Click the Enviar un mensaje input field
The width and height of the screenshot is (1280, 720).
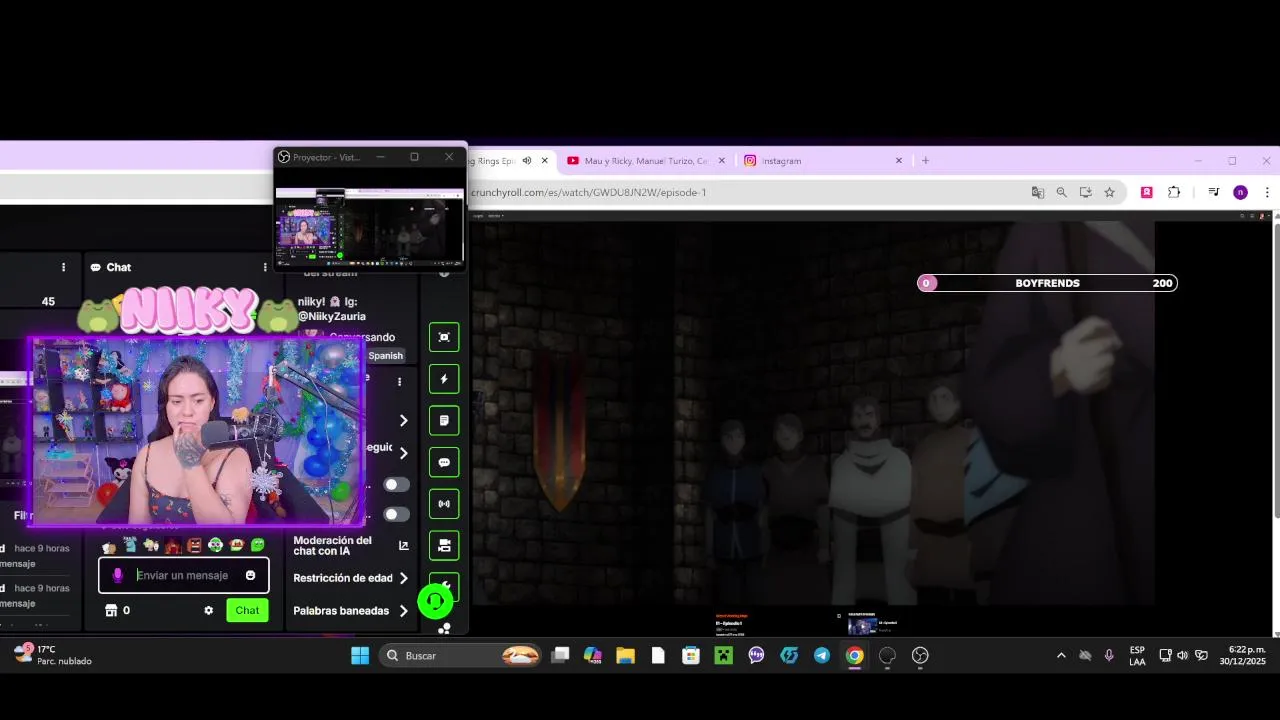[x=184, y=575]
